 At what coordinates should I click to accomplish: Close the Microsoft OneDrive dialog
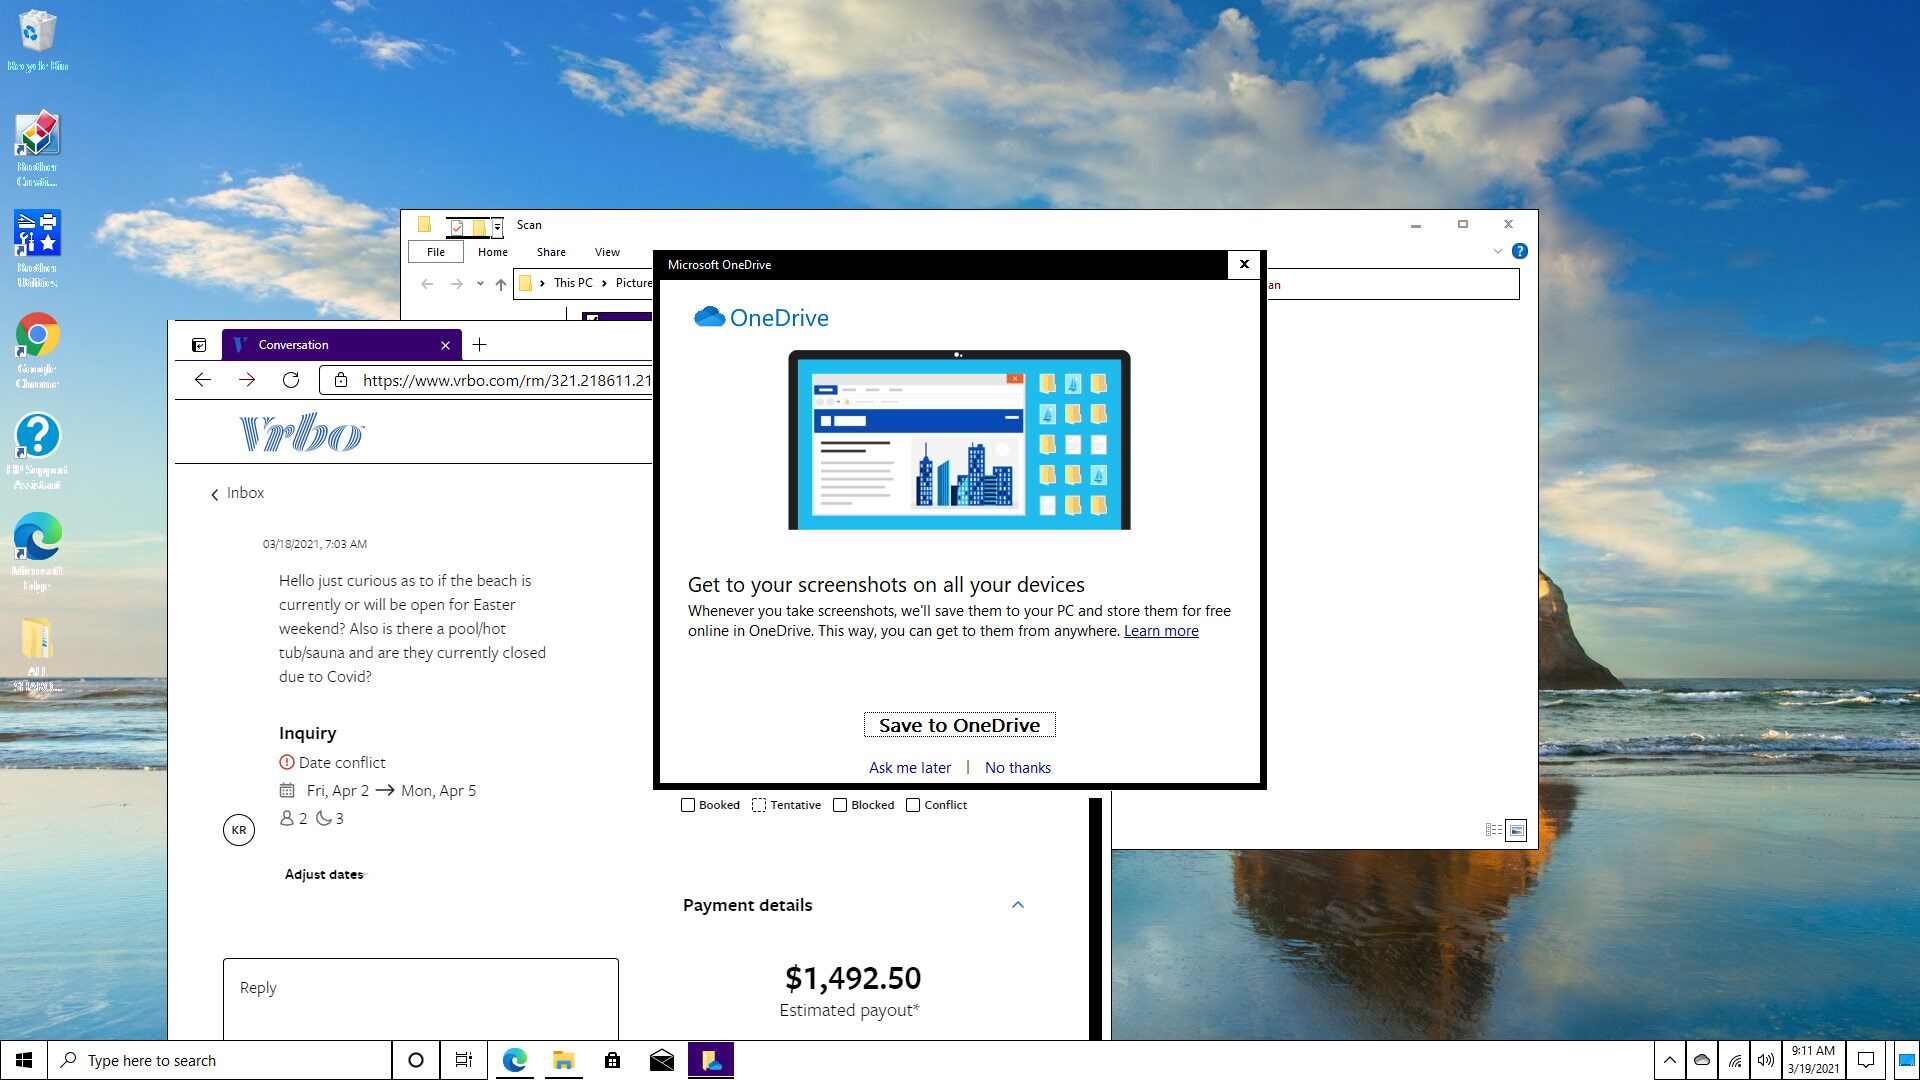tap(1244, 265)
